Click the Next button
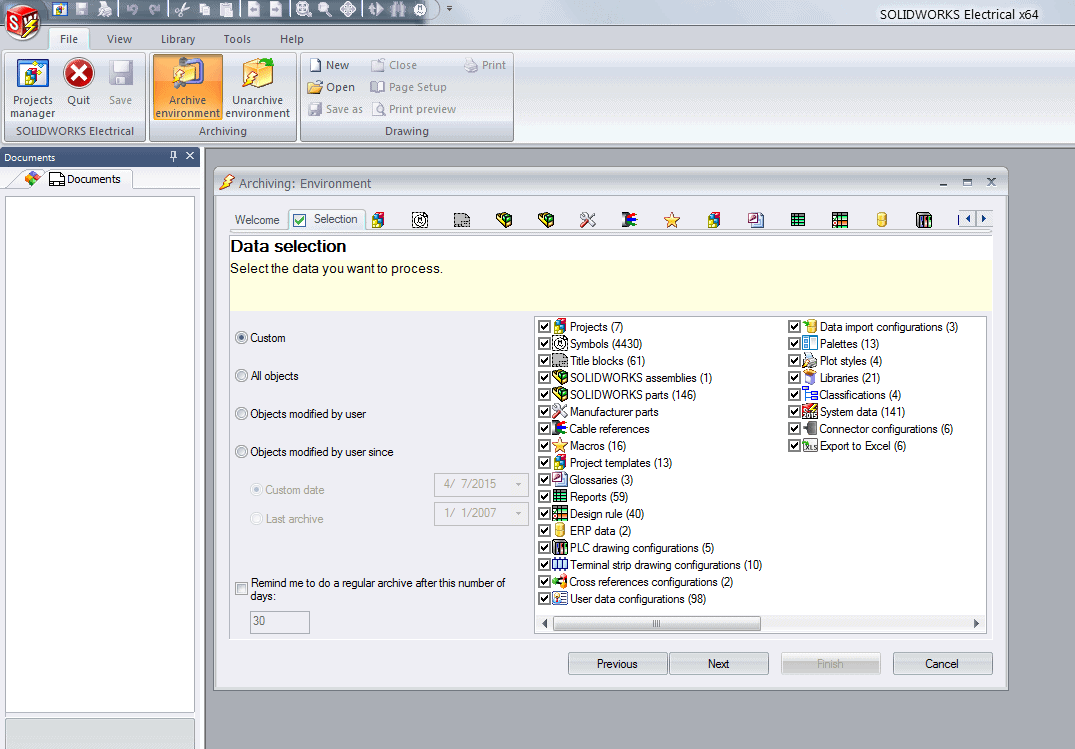Viewport: 1075px width, 749px height. (718, 664)
